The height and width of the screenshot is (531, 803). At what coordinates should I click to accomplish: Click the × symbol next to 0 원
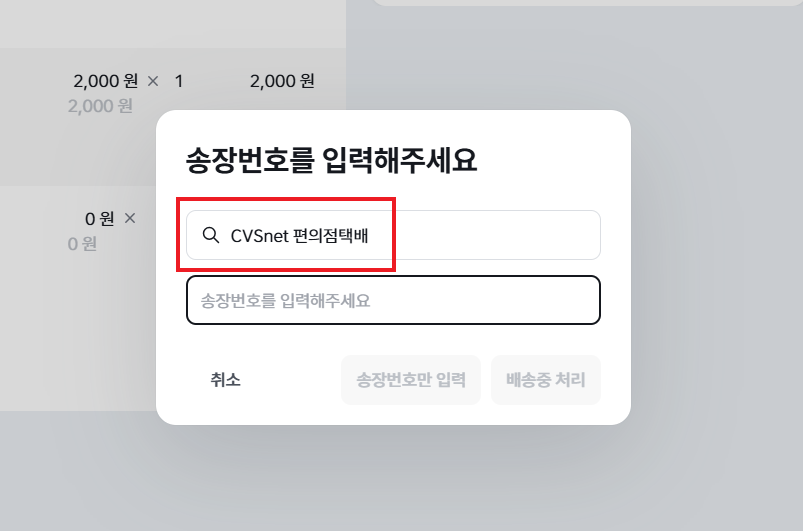(130, 218)
